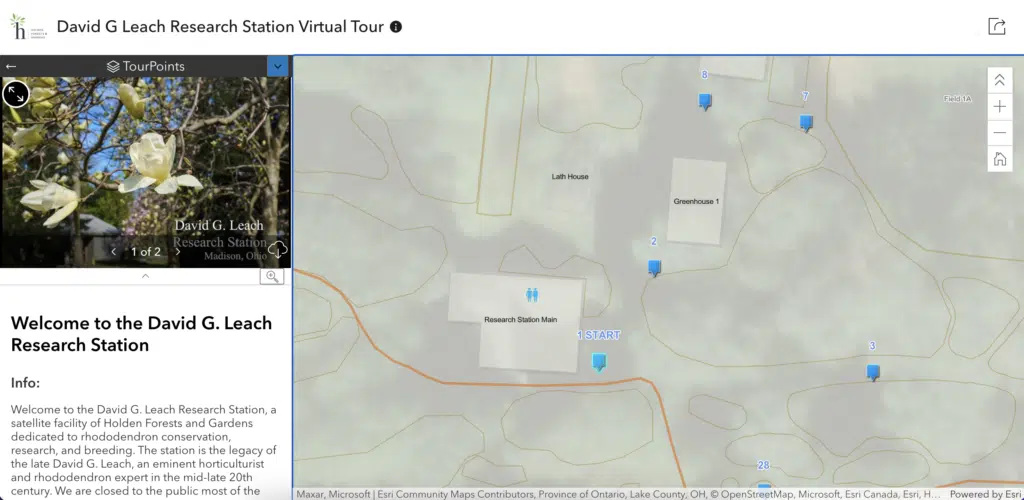Image resolution: width=1024 pixels, height=500 pixels.
Task: Select the 1 START tour point marker
Action: (599, 362)
